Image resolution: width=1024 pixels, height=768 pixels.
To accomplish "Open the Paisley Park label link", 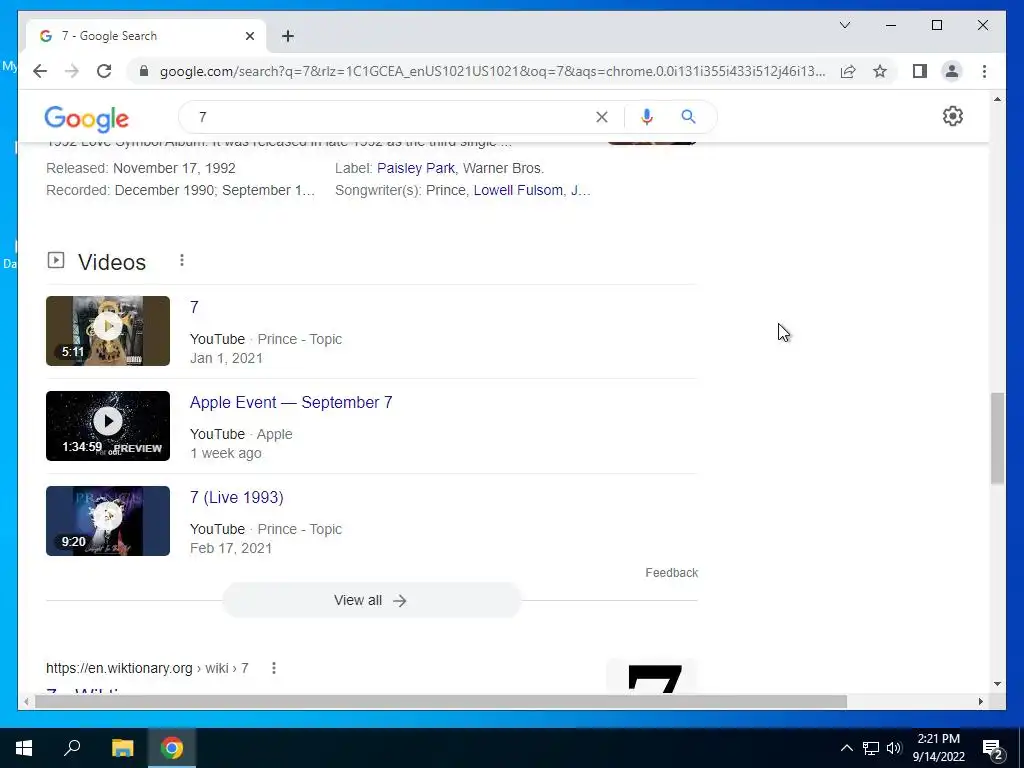I will pyautogui.click(x=415, y=168).
